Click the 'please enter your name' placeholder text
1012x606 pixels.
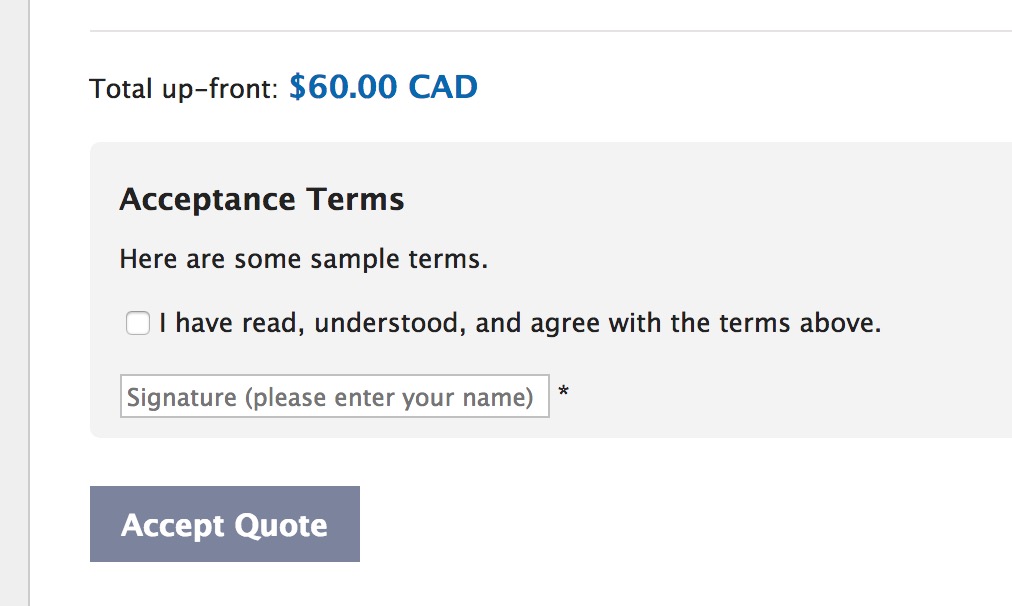pos(389,398)
